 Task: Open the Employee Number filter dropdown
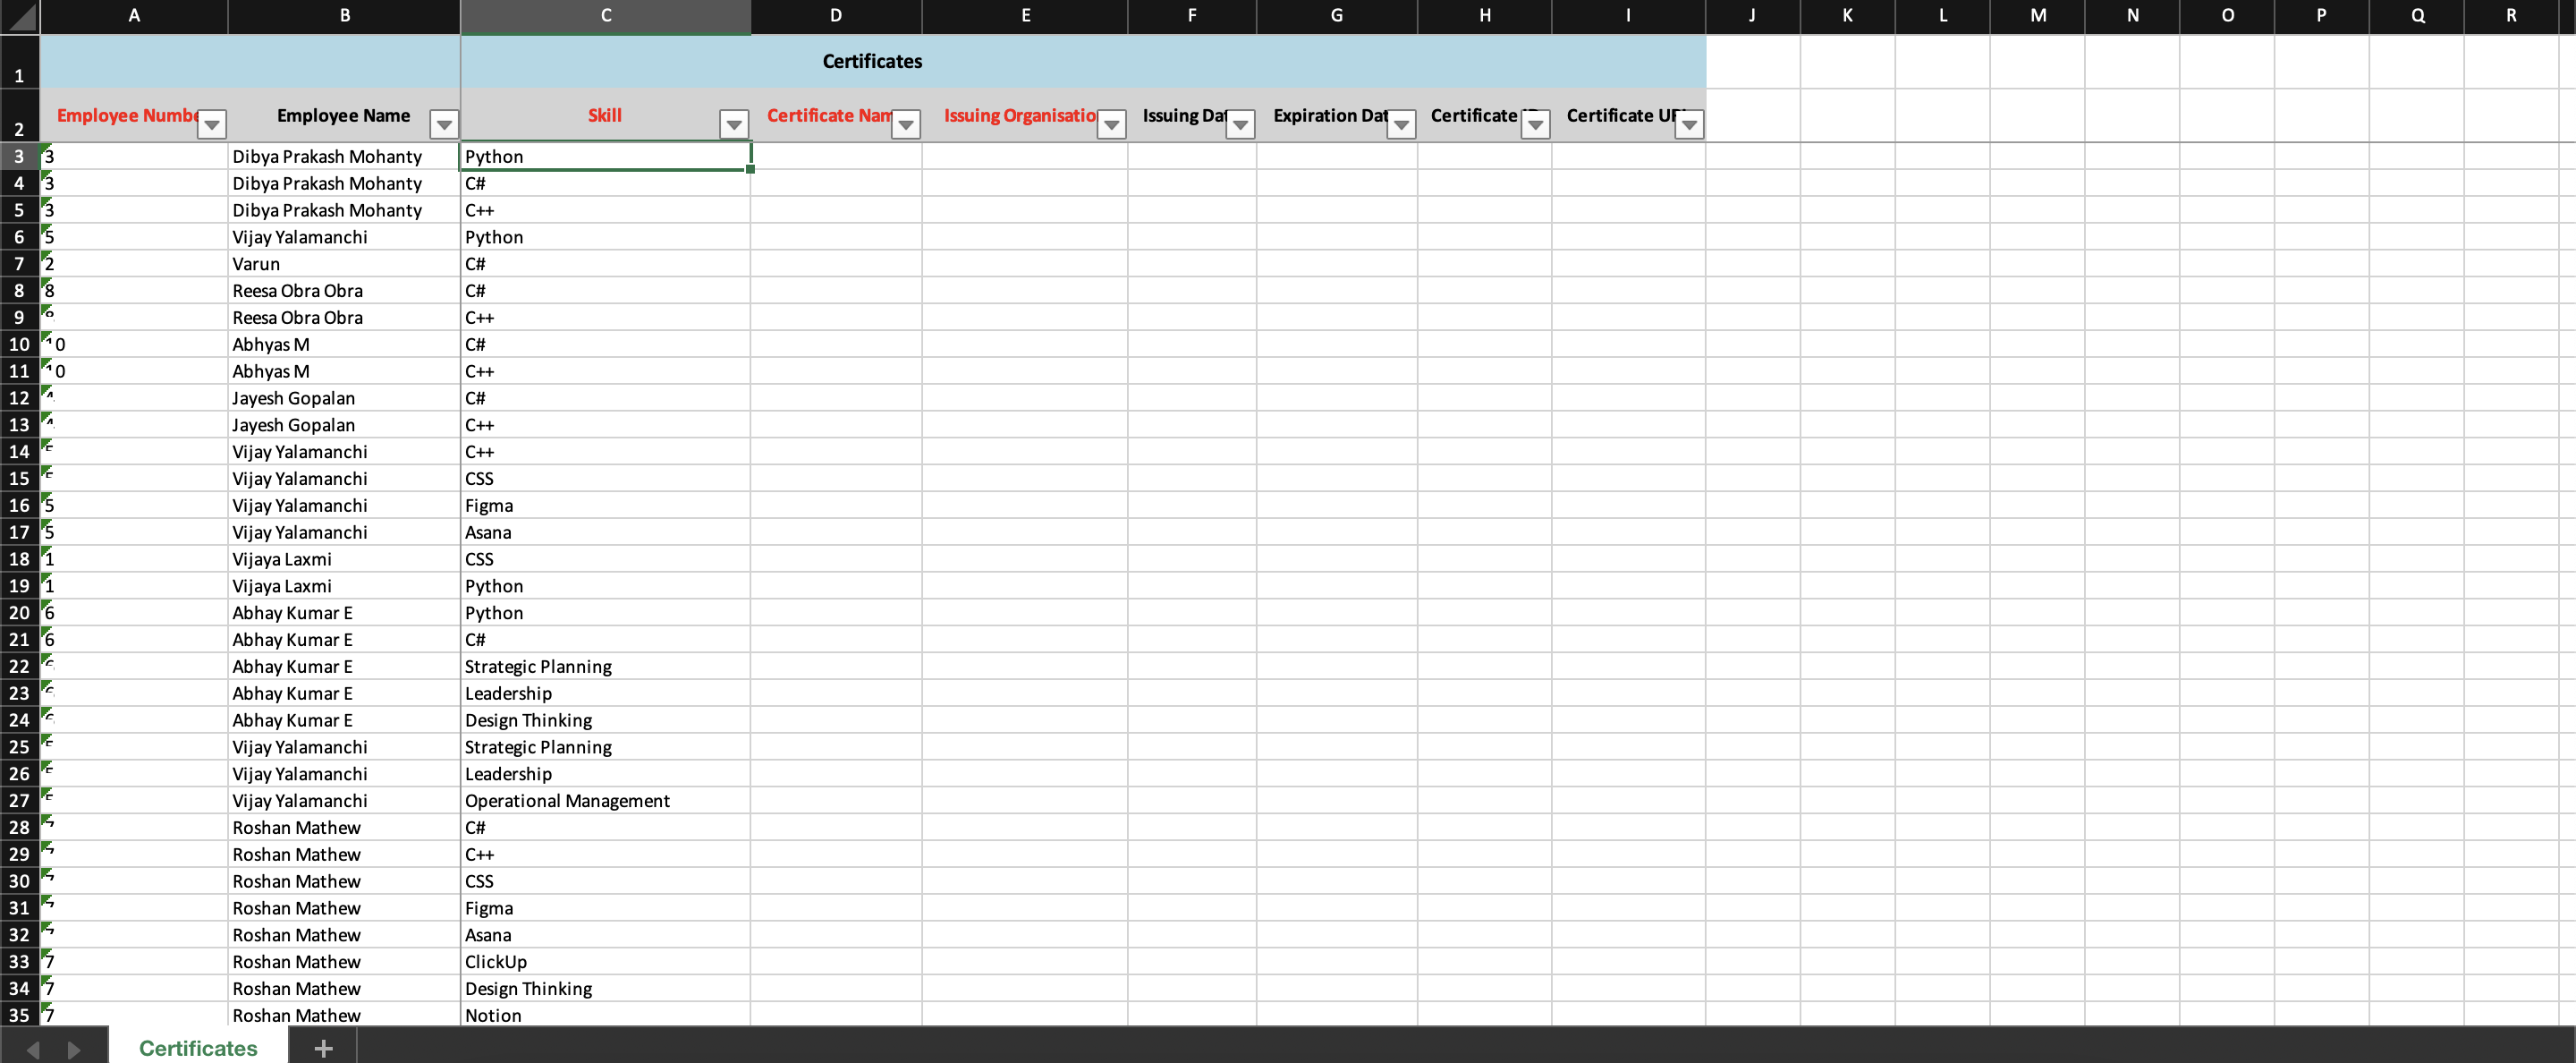point(211,124)
